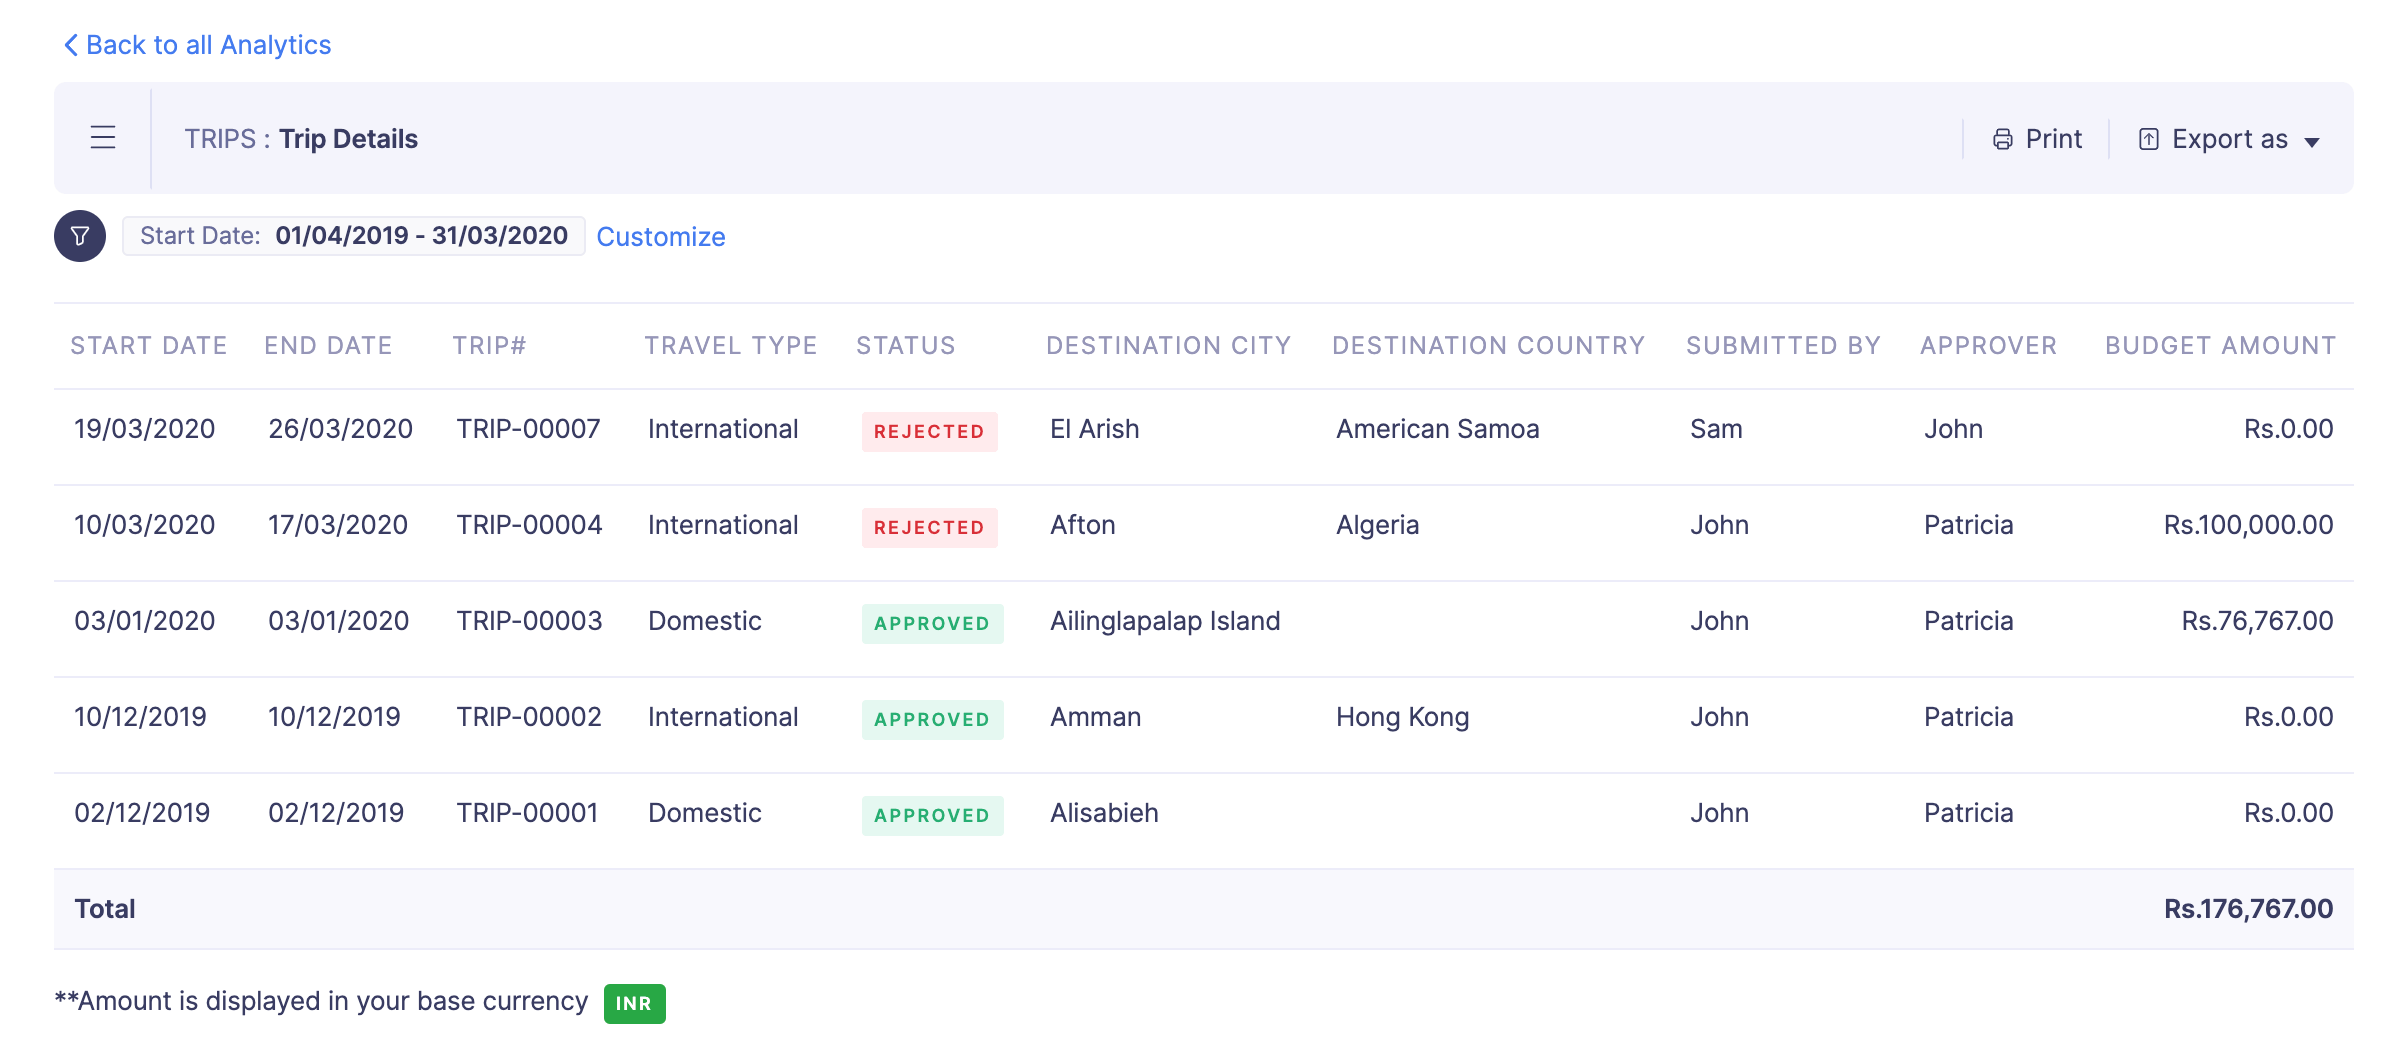The height and width of the screenshot is (1060, 2400).
Task: Click International travel type for TRIP-00002
Action: click(x=723, y=717)
